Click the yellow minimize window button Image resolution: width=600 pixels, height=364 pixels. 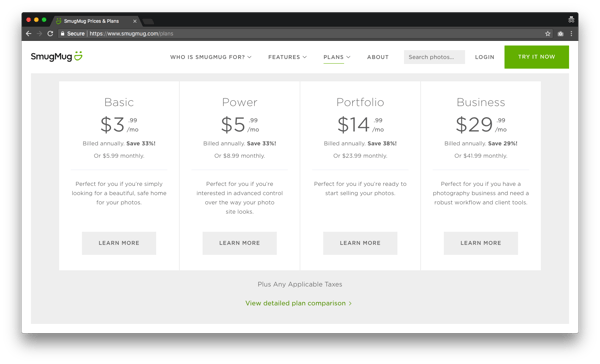[x=36, y=20]
